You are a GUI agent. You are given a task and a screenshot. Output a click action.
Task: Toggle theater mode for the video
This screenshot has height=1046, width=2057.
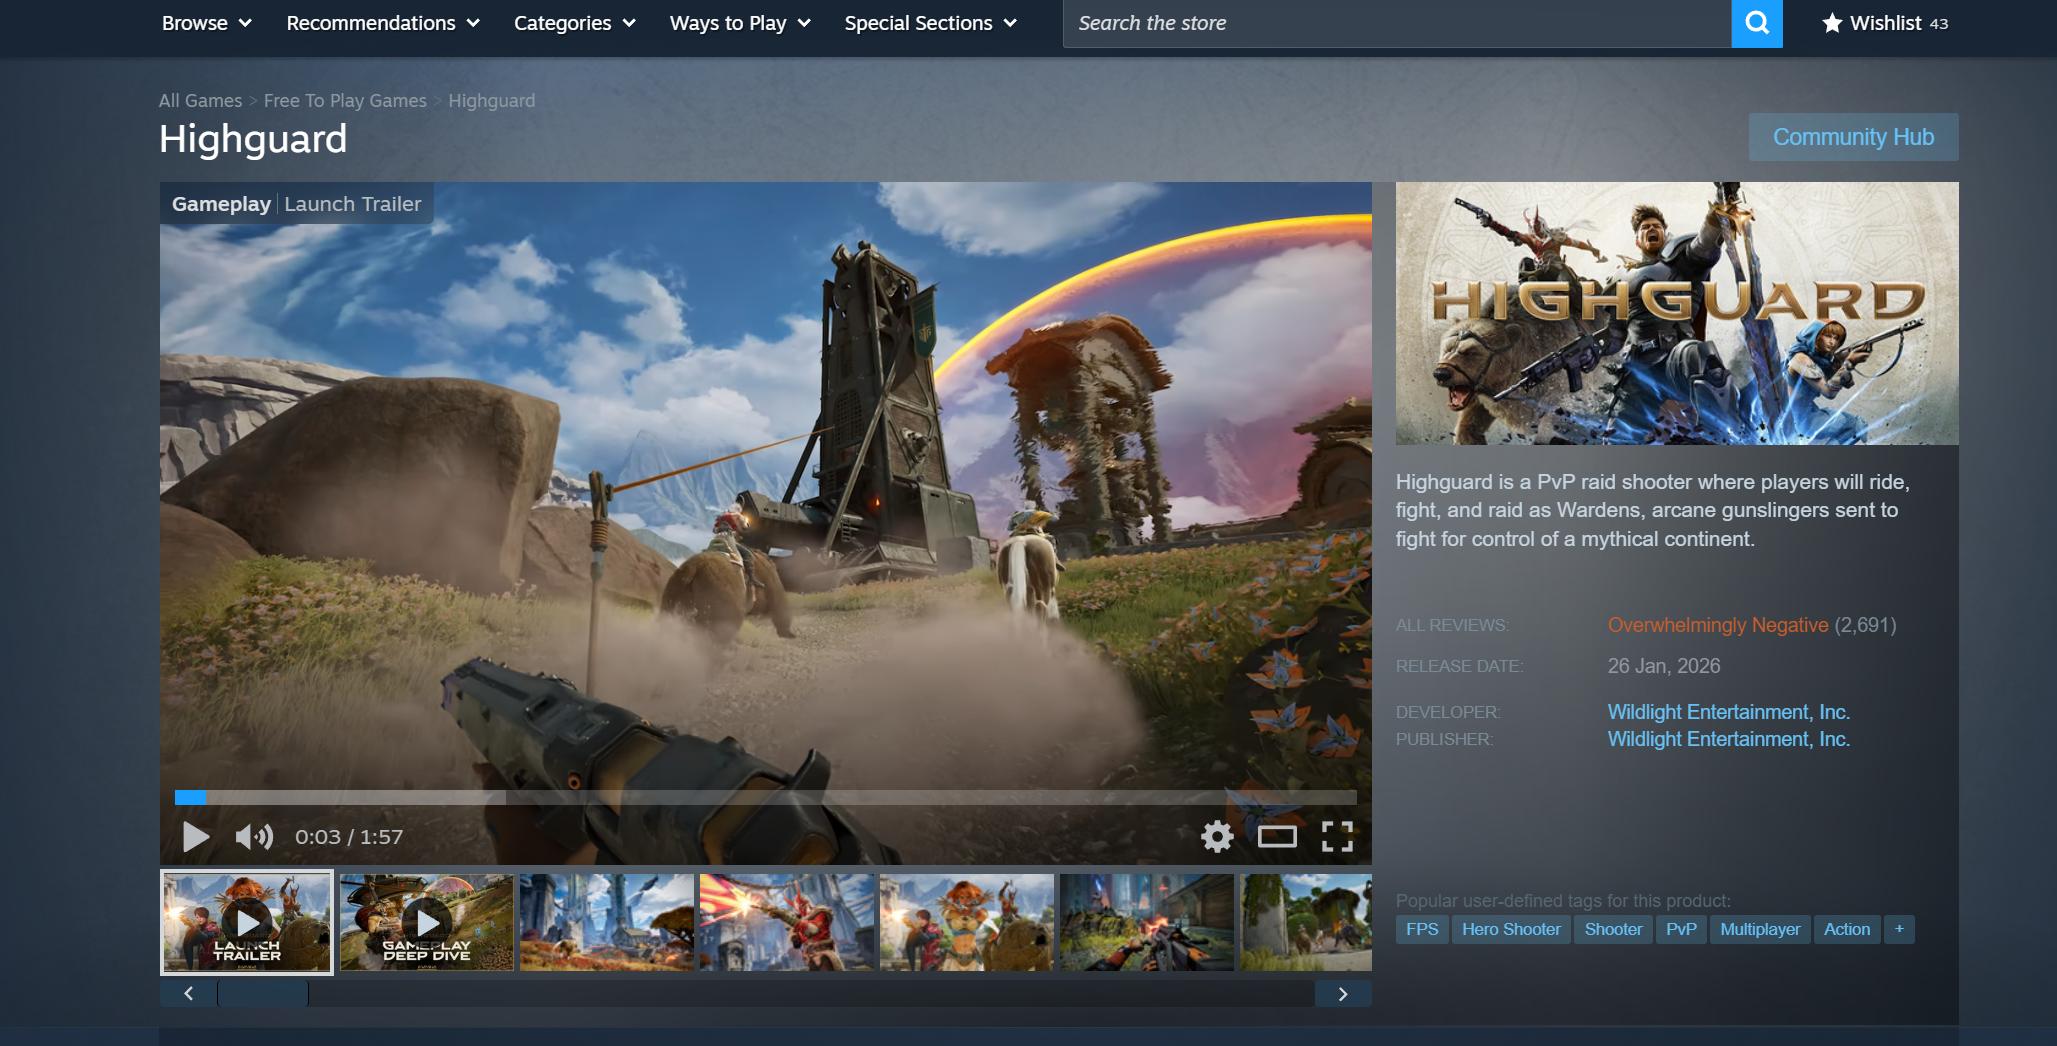click(1277, 837)
